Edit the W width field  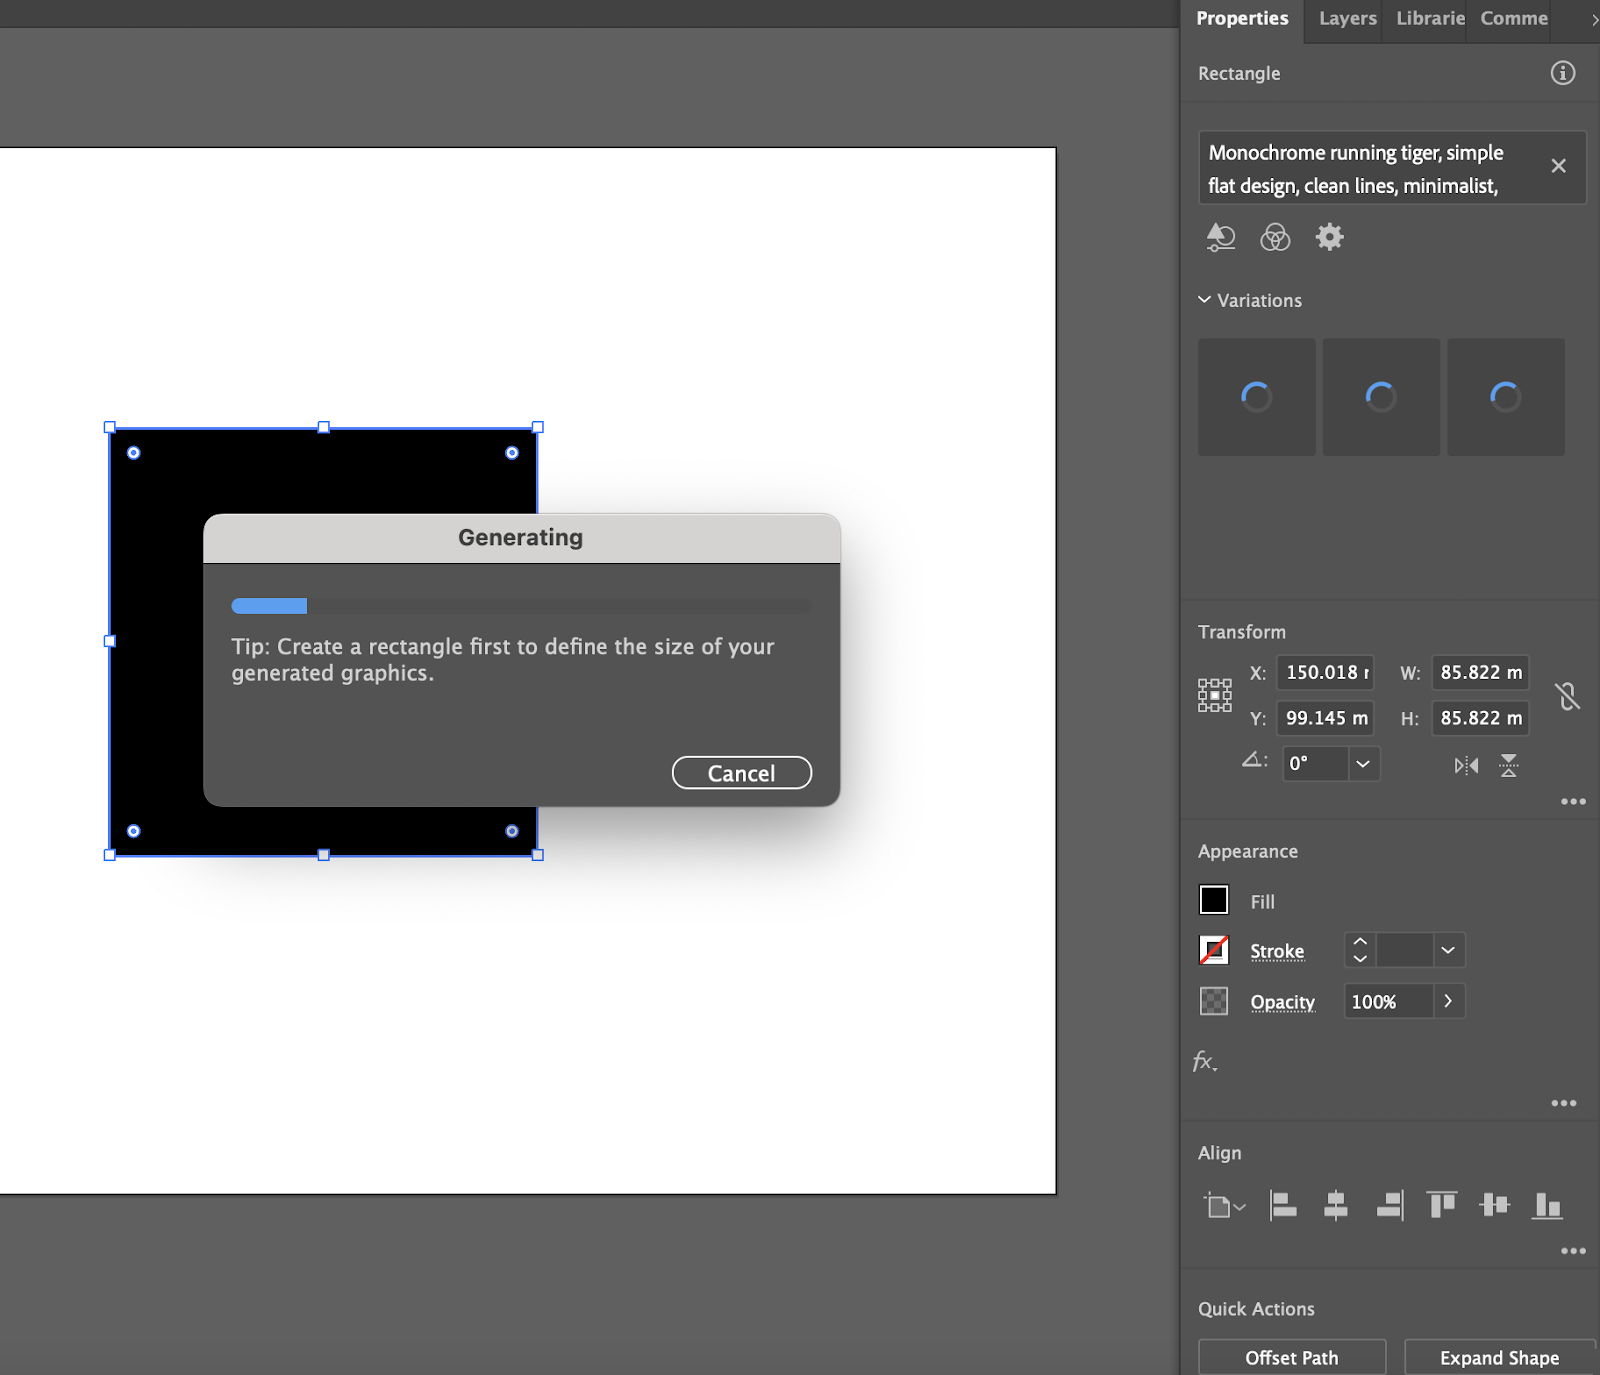(1481, 673)
